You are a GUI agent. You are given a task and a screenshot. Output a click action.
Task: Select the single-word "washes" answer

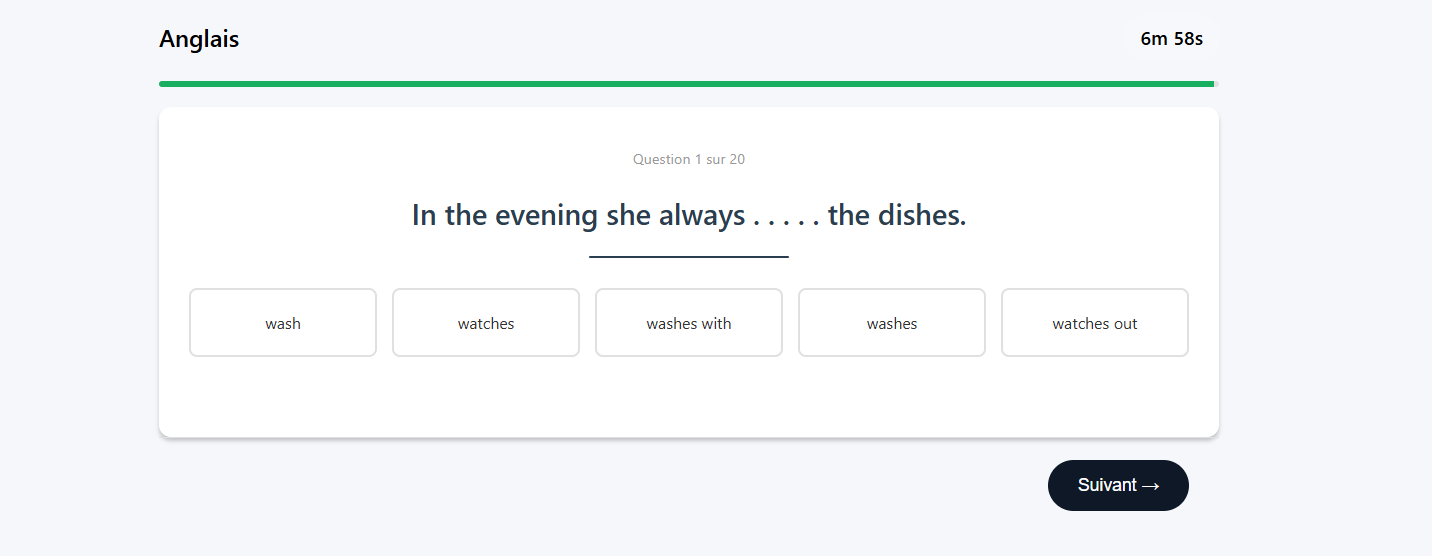[892, 323]
